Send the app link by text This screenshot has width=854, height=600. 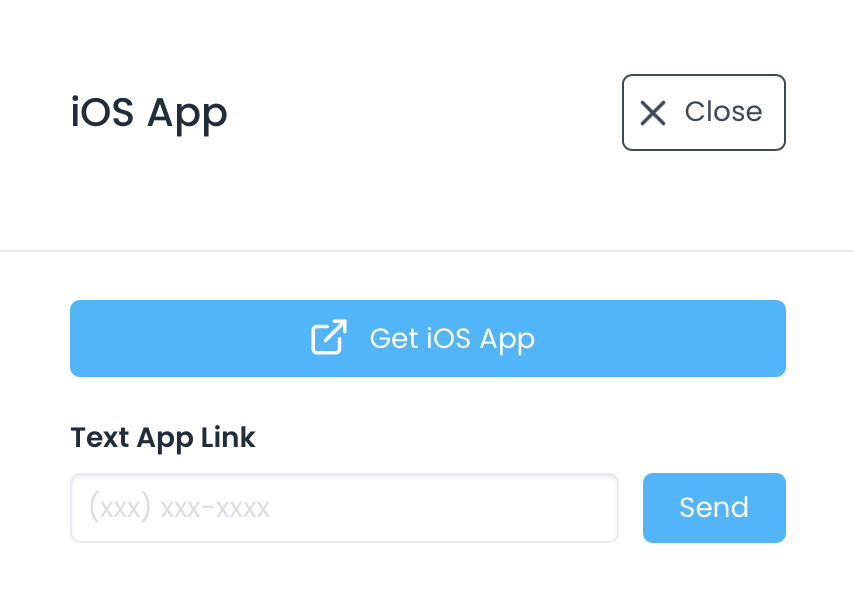[714, 508]
